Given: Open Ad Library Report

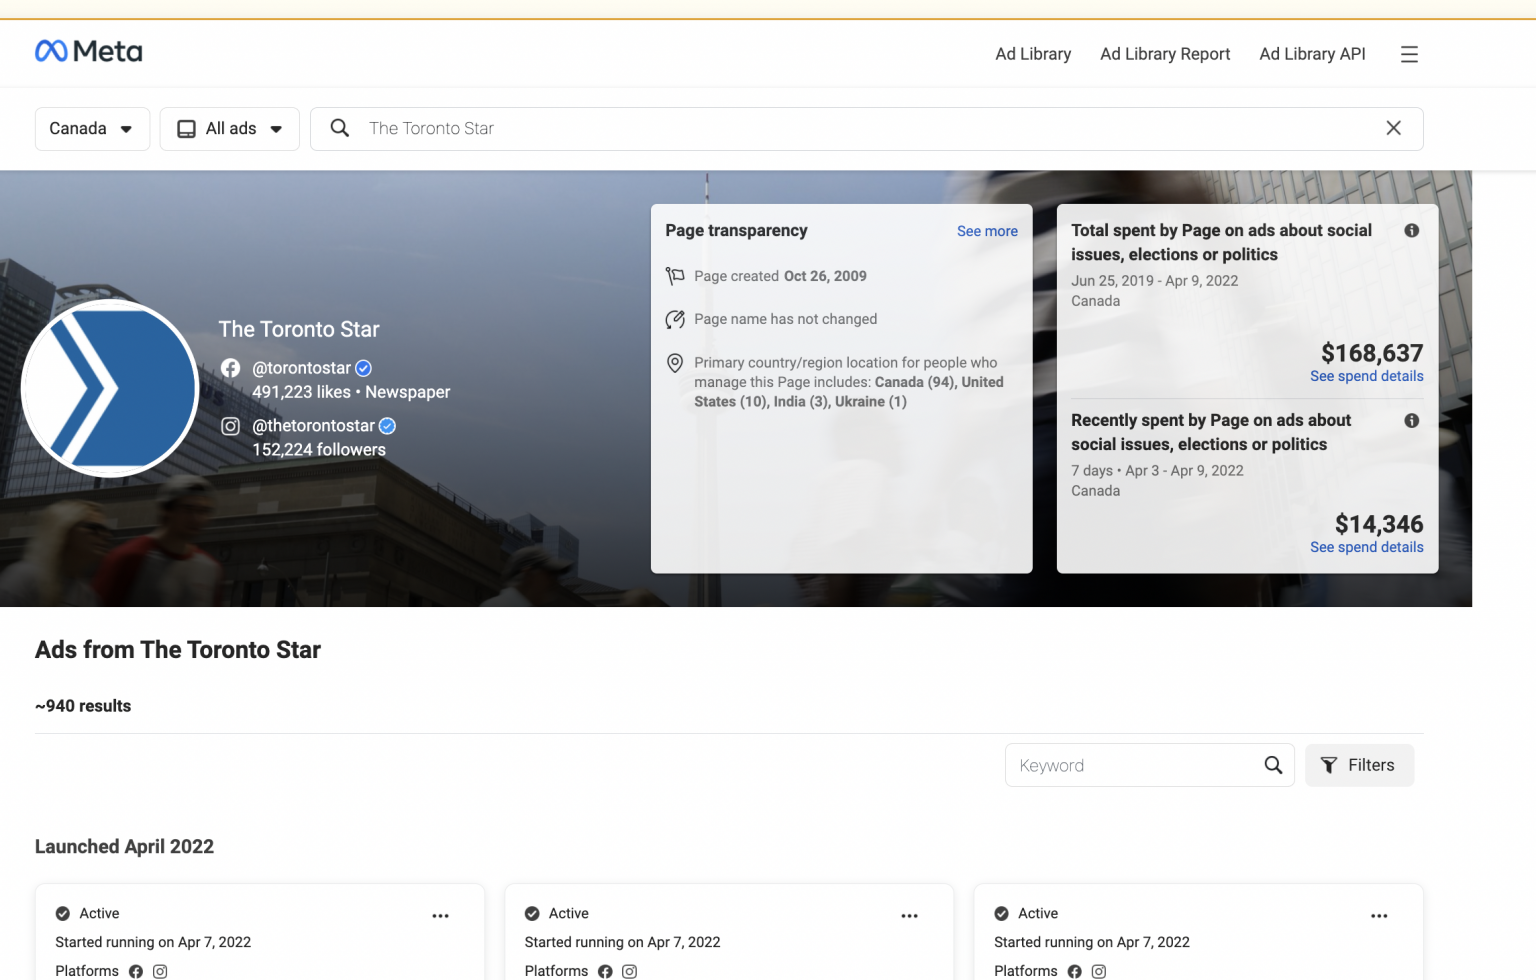Looking at the screenshot, I should [1165, 54].
